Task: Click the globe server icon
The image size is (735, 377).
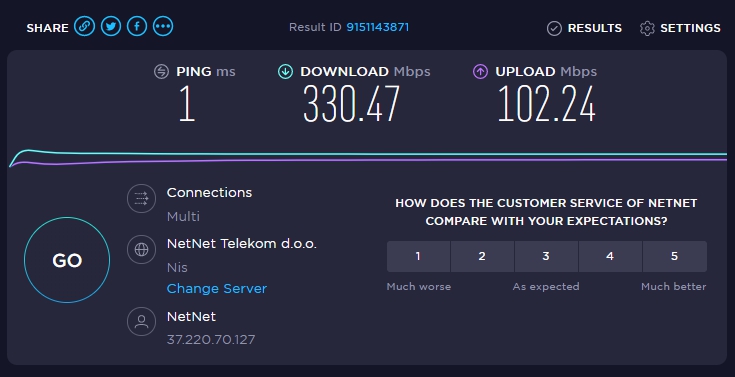Action: [141, 249]
